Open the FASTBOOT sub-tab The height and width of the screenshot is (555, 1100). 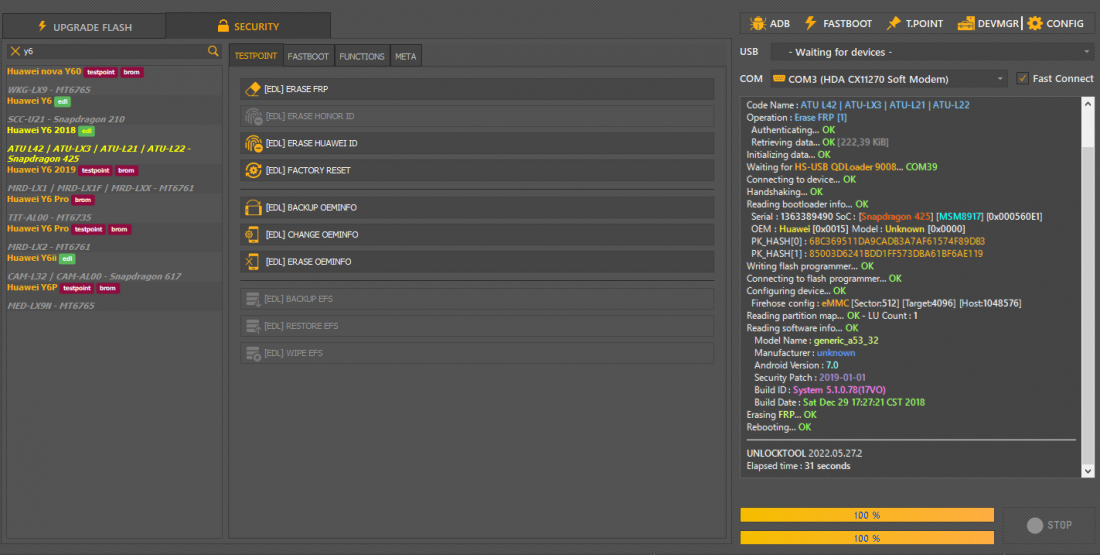(x=308, y=56)
